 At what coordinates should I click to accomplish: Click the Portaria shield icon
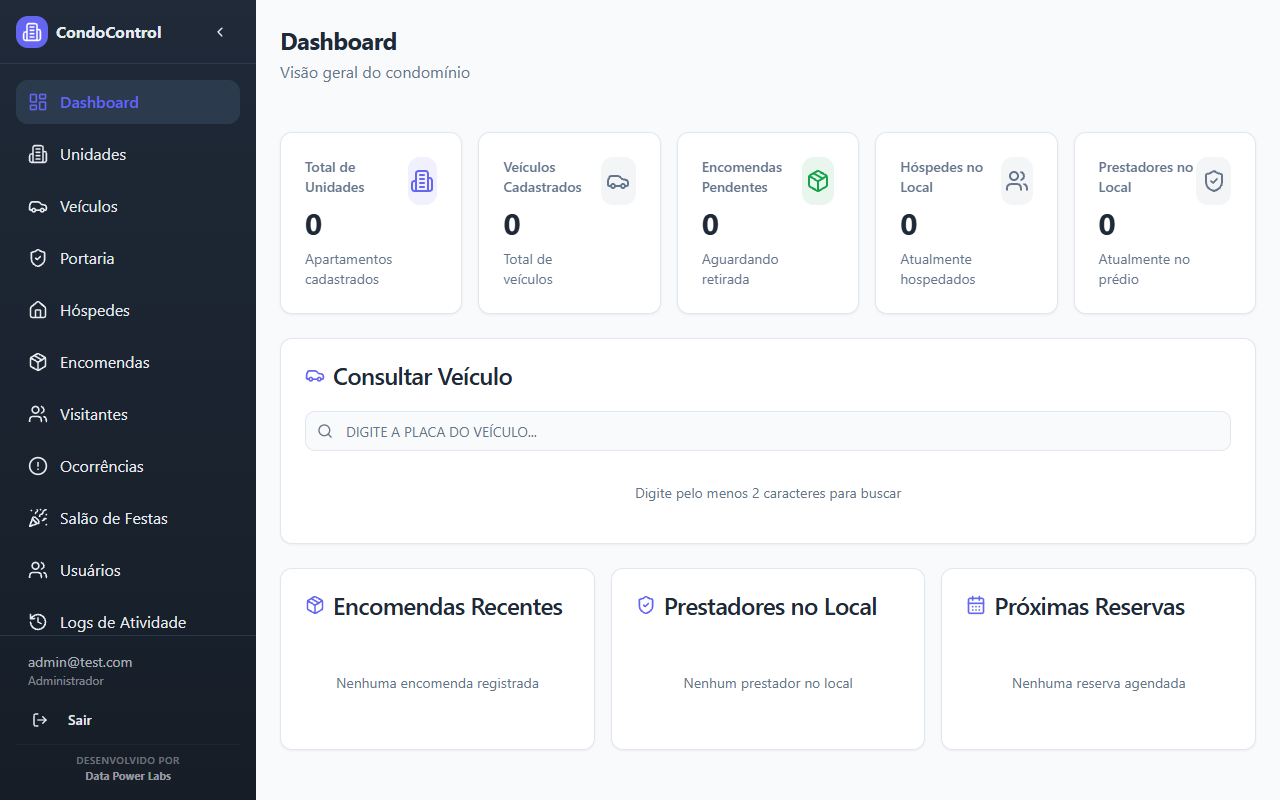(x=38, y=258)
